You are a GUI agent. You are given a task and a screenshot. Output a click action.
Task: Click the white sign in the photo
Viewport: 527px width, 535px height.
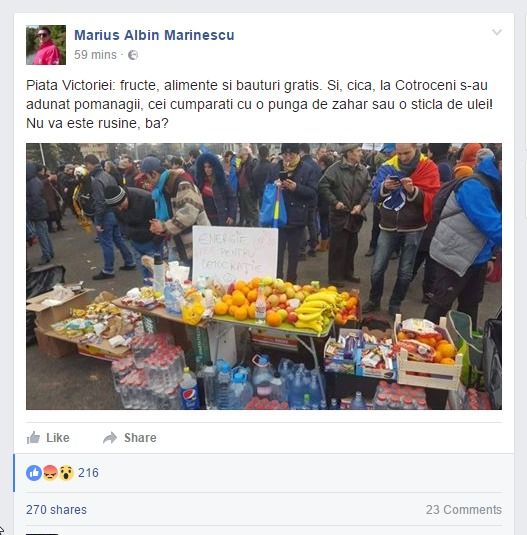click(x=235, y=254)
